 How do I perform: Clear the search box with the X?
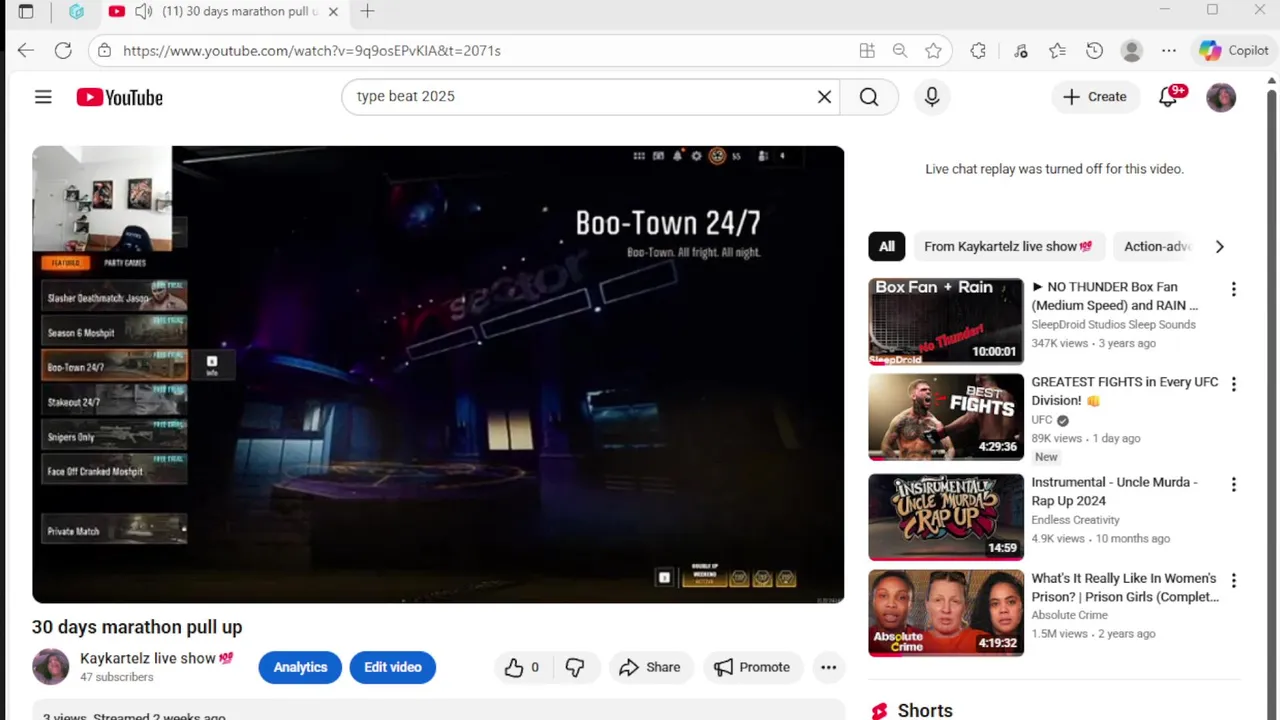point(824,97)
